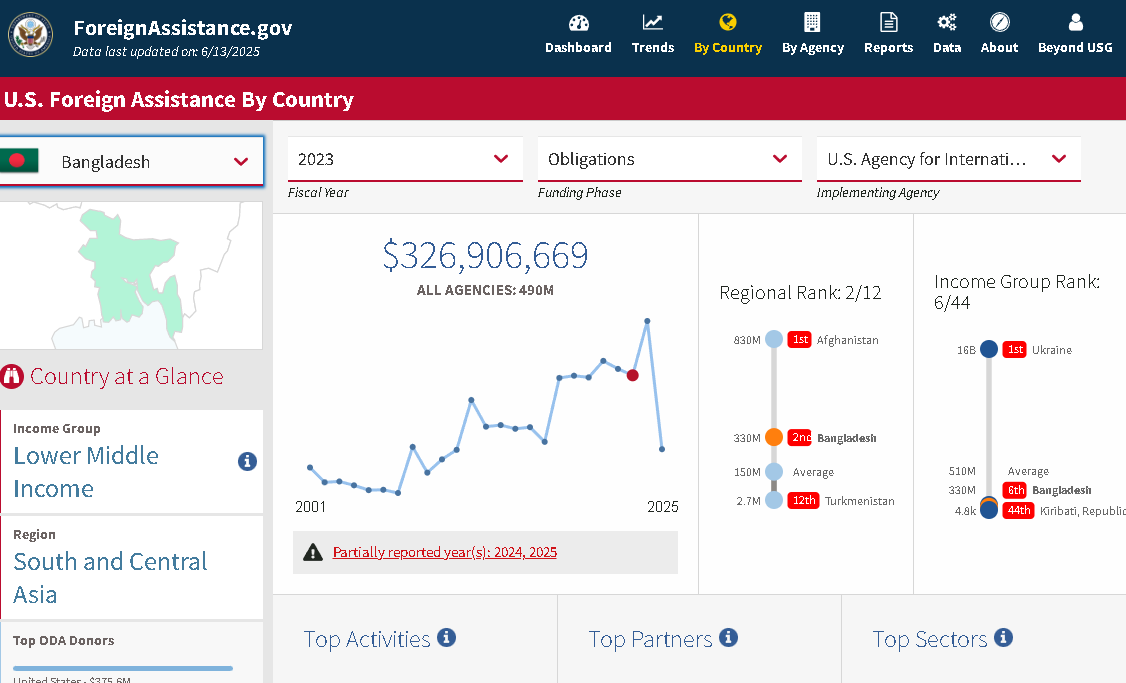Screen dimensions: 1126x683
Task: Click Lower Middle Income link
Action: tap(86, 472)
